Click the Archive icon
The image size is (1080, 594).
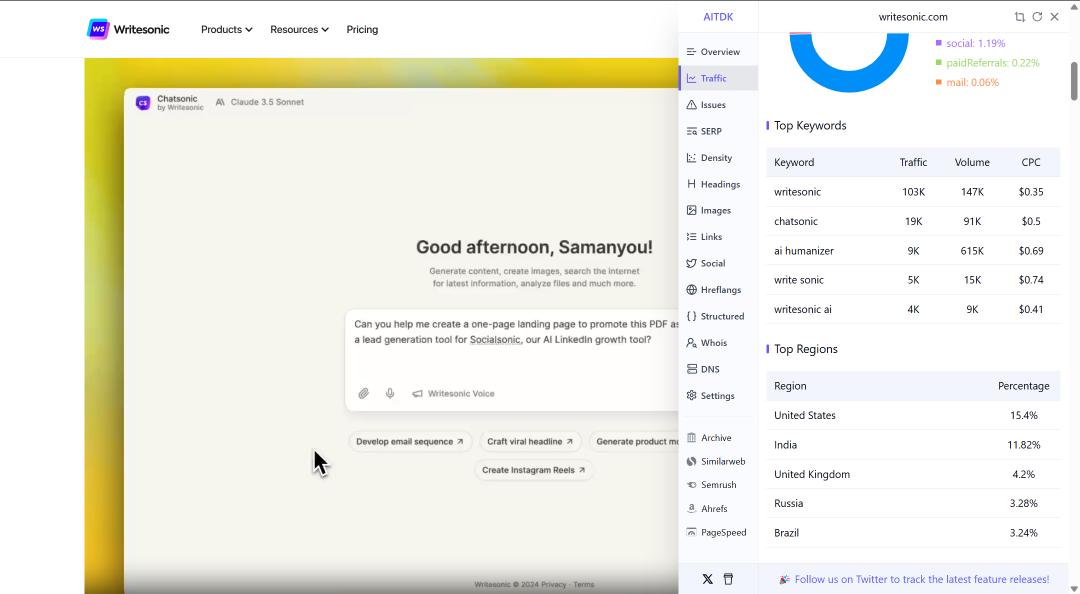692,438
